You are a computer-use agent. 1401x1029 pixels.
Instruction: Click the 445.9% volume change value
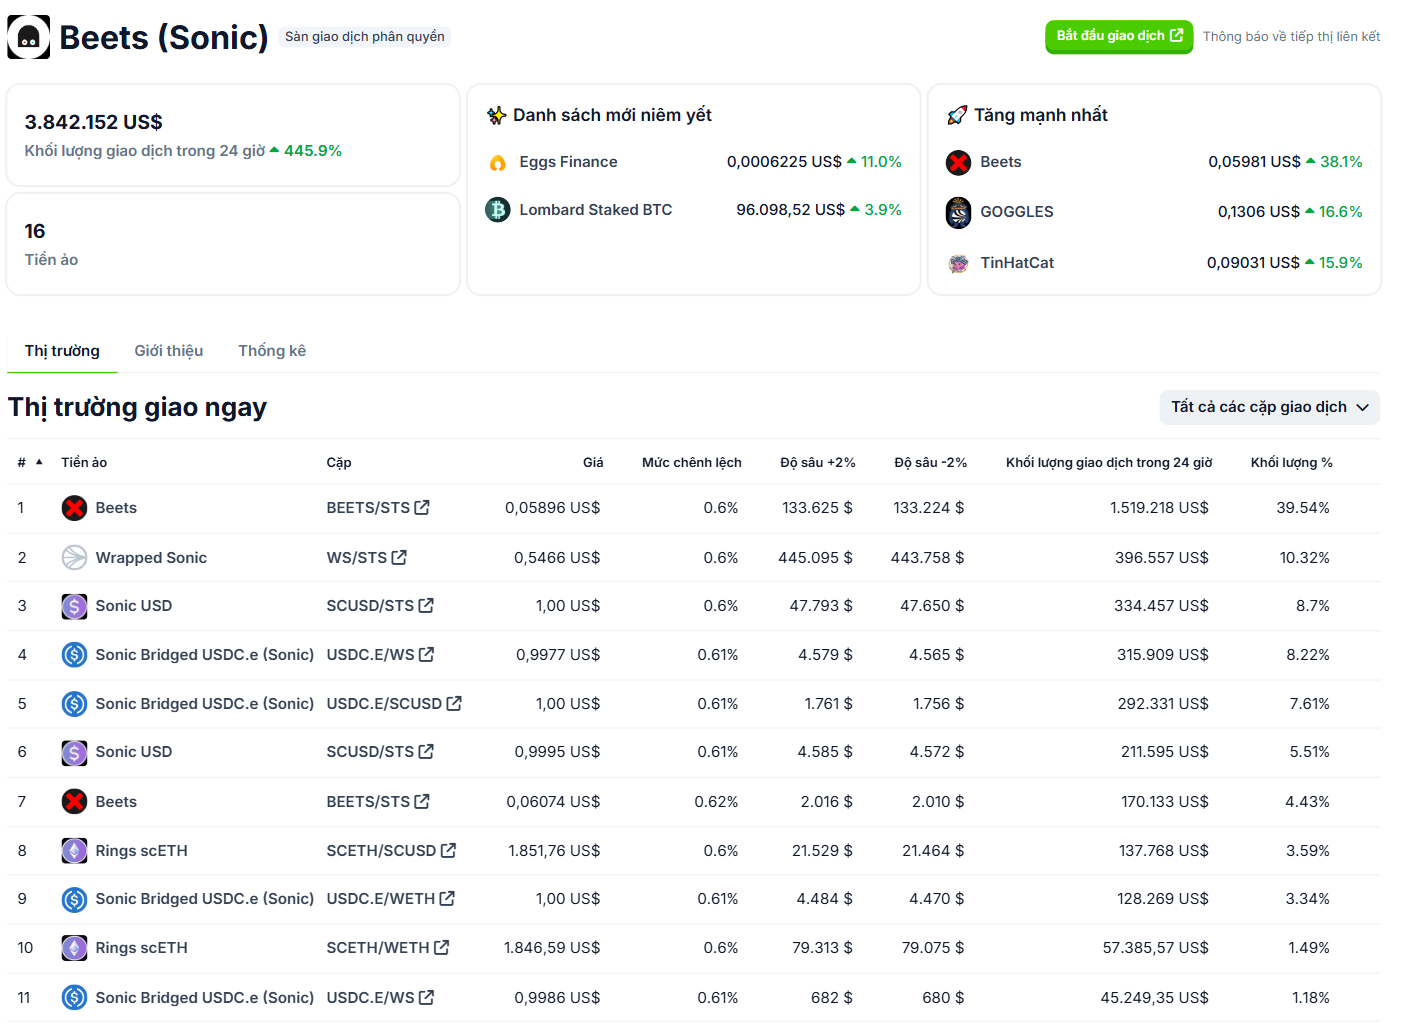(313, 151)
